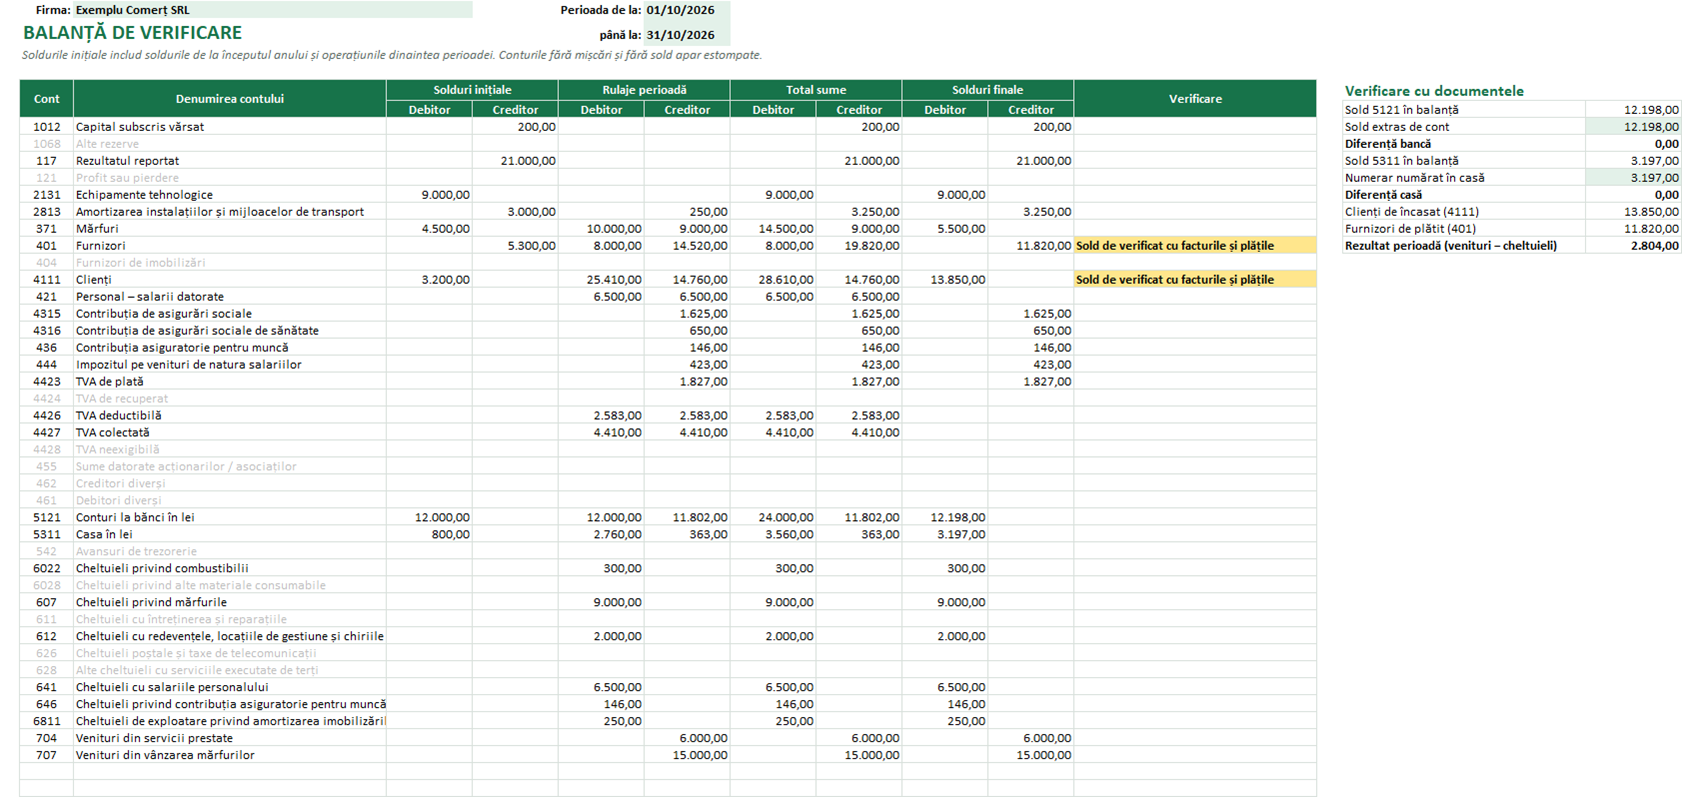Viewport: 1682px width, 797px height.
Task: Select the "Rezultatul reportat" account name
Action: (x=128, y=161)
